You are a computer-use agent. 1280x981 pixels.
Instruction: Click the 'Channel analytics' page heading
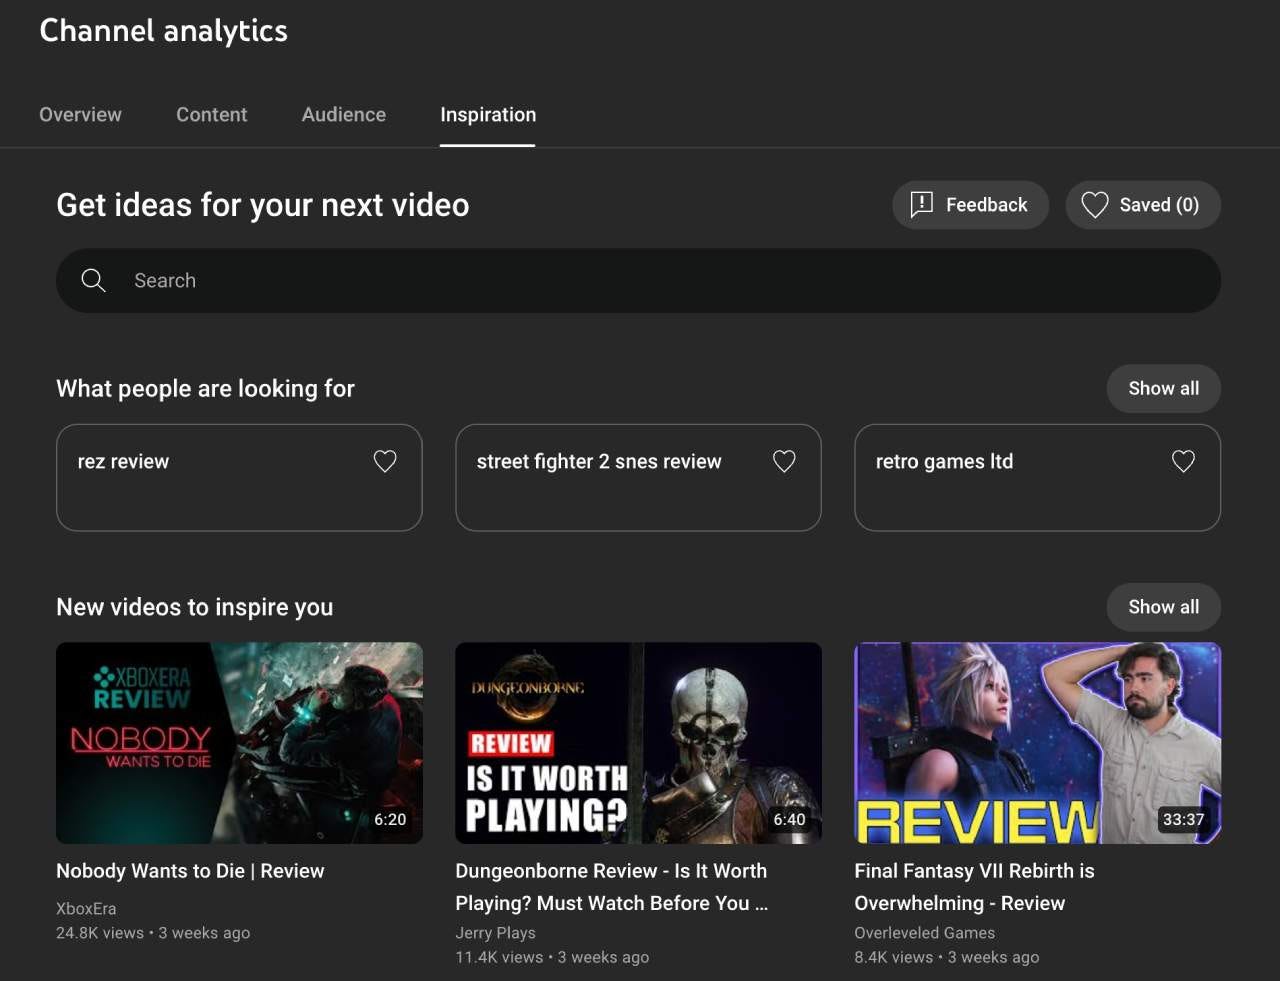point(163,31)
